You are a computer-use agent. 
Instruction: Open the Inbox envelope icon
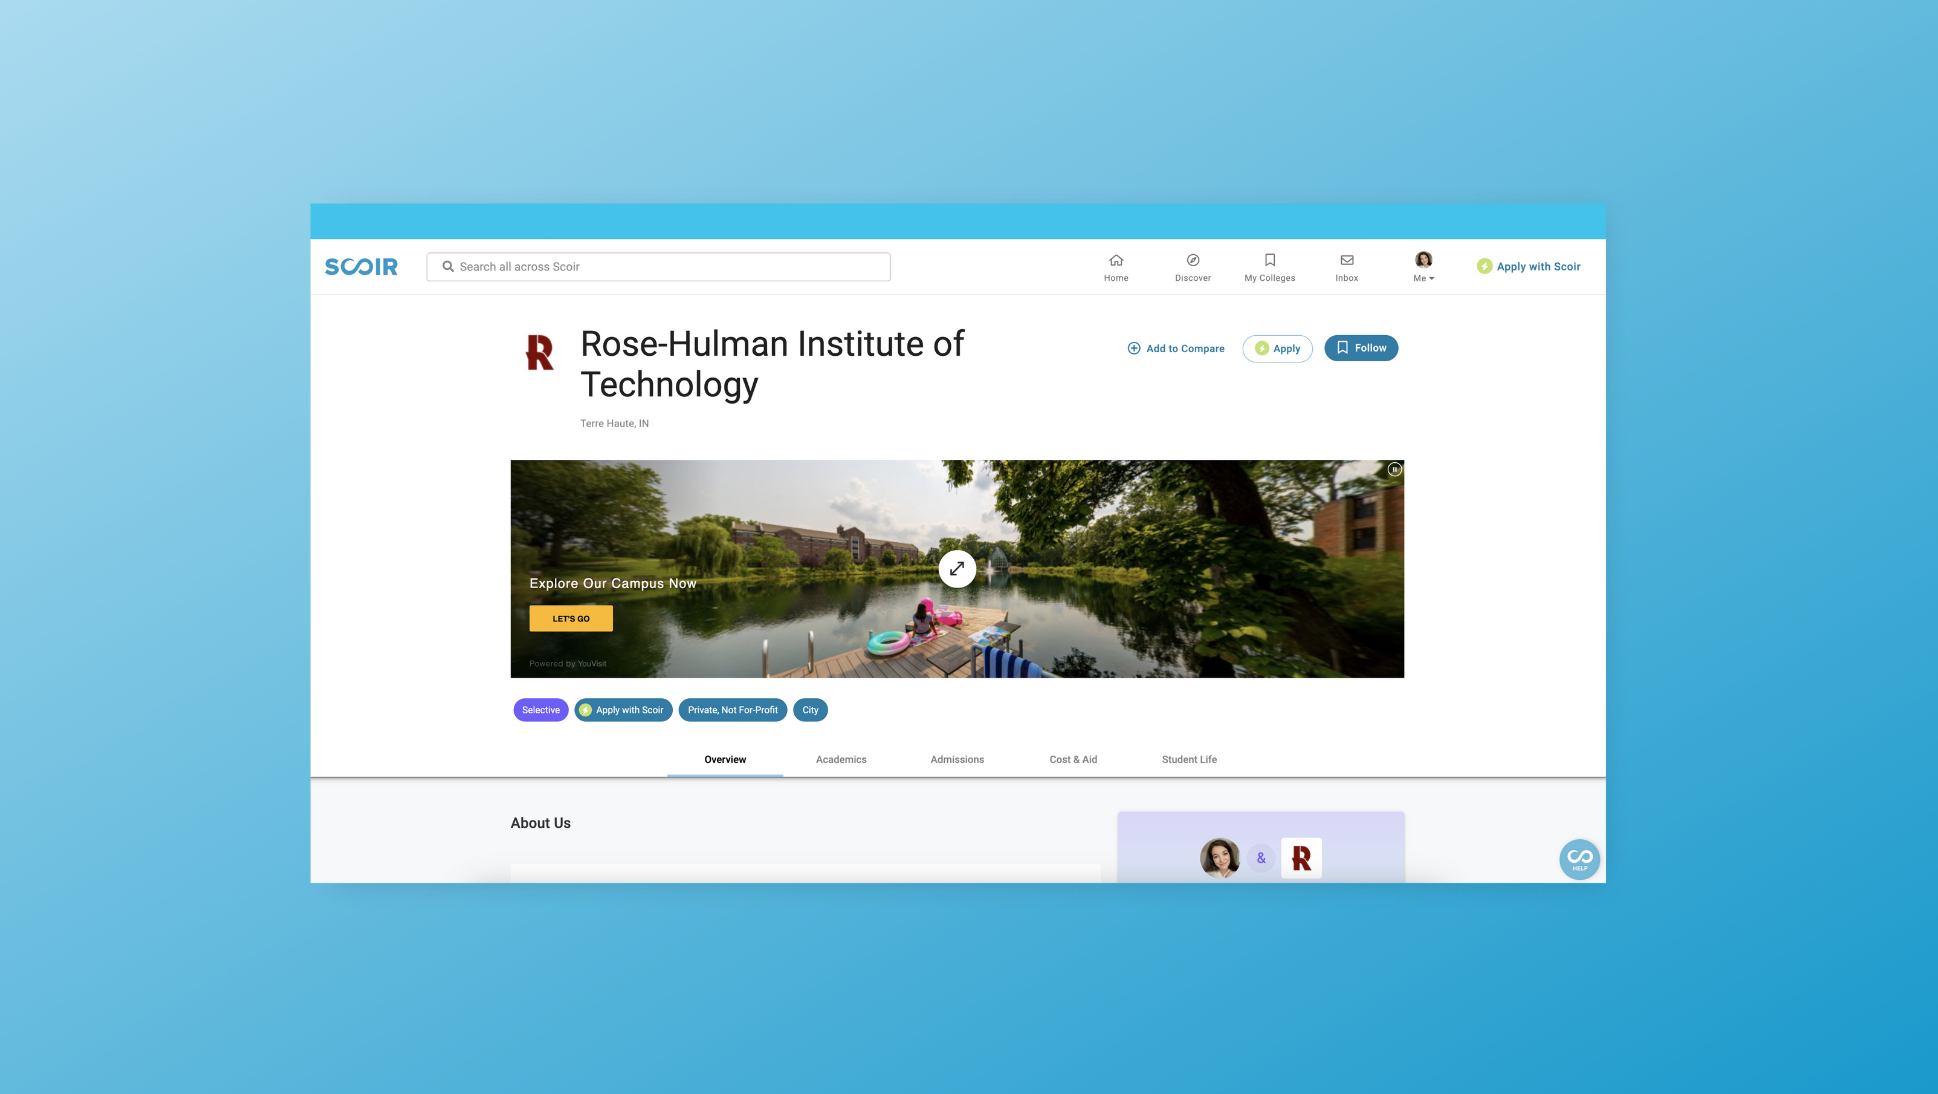point(1347,260)
